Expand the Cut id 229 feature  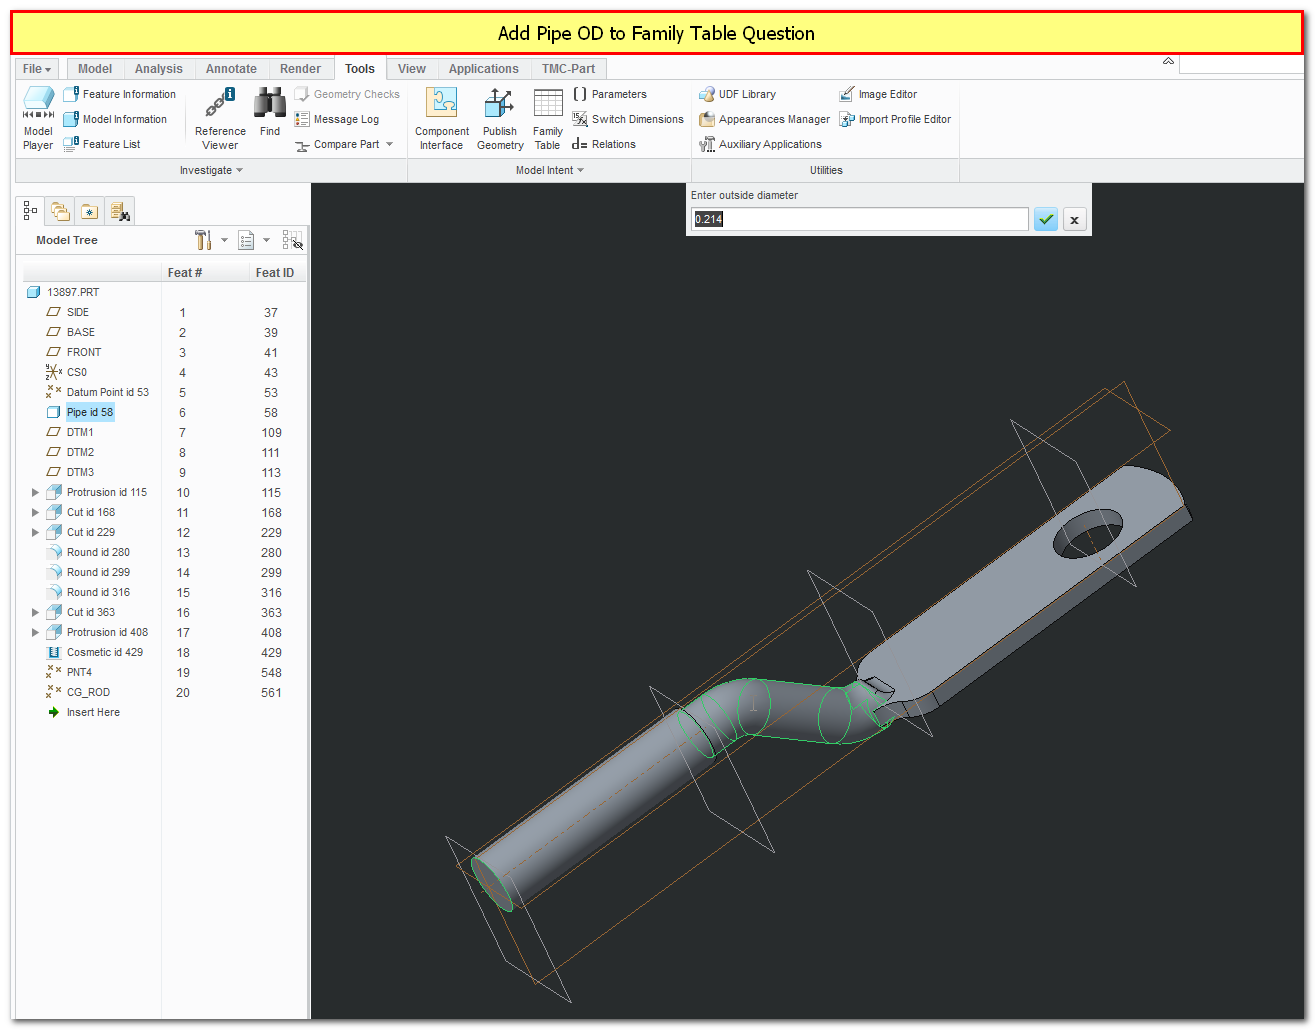point(36,532)
